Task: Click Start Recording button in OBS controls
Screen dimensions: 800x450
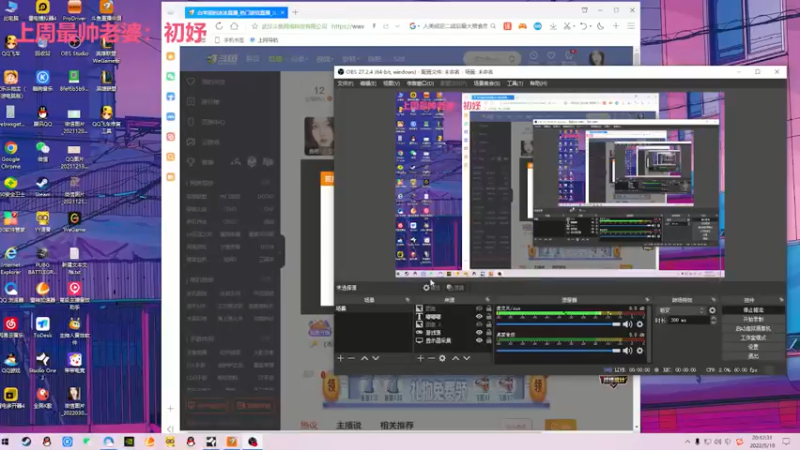Action: (x=753, y=319)
